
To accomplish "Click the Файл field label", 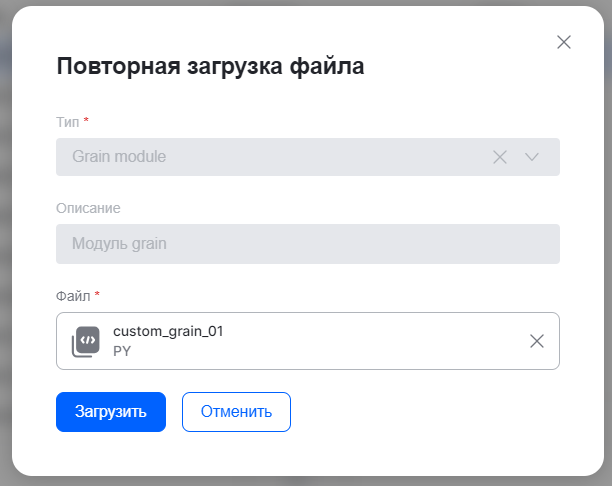I will 72,296.
